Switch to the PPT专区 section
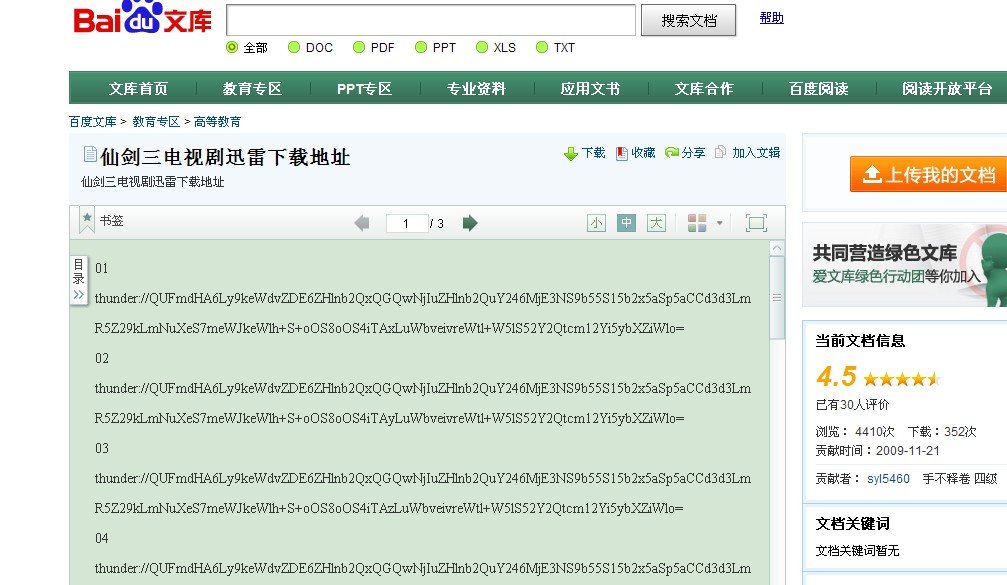This screenshot has width=1007, height=585. (363, 88)
